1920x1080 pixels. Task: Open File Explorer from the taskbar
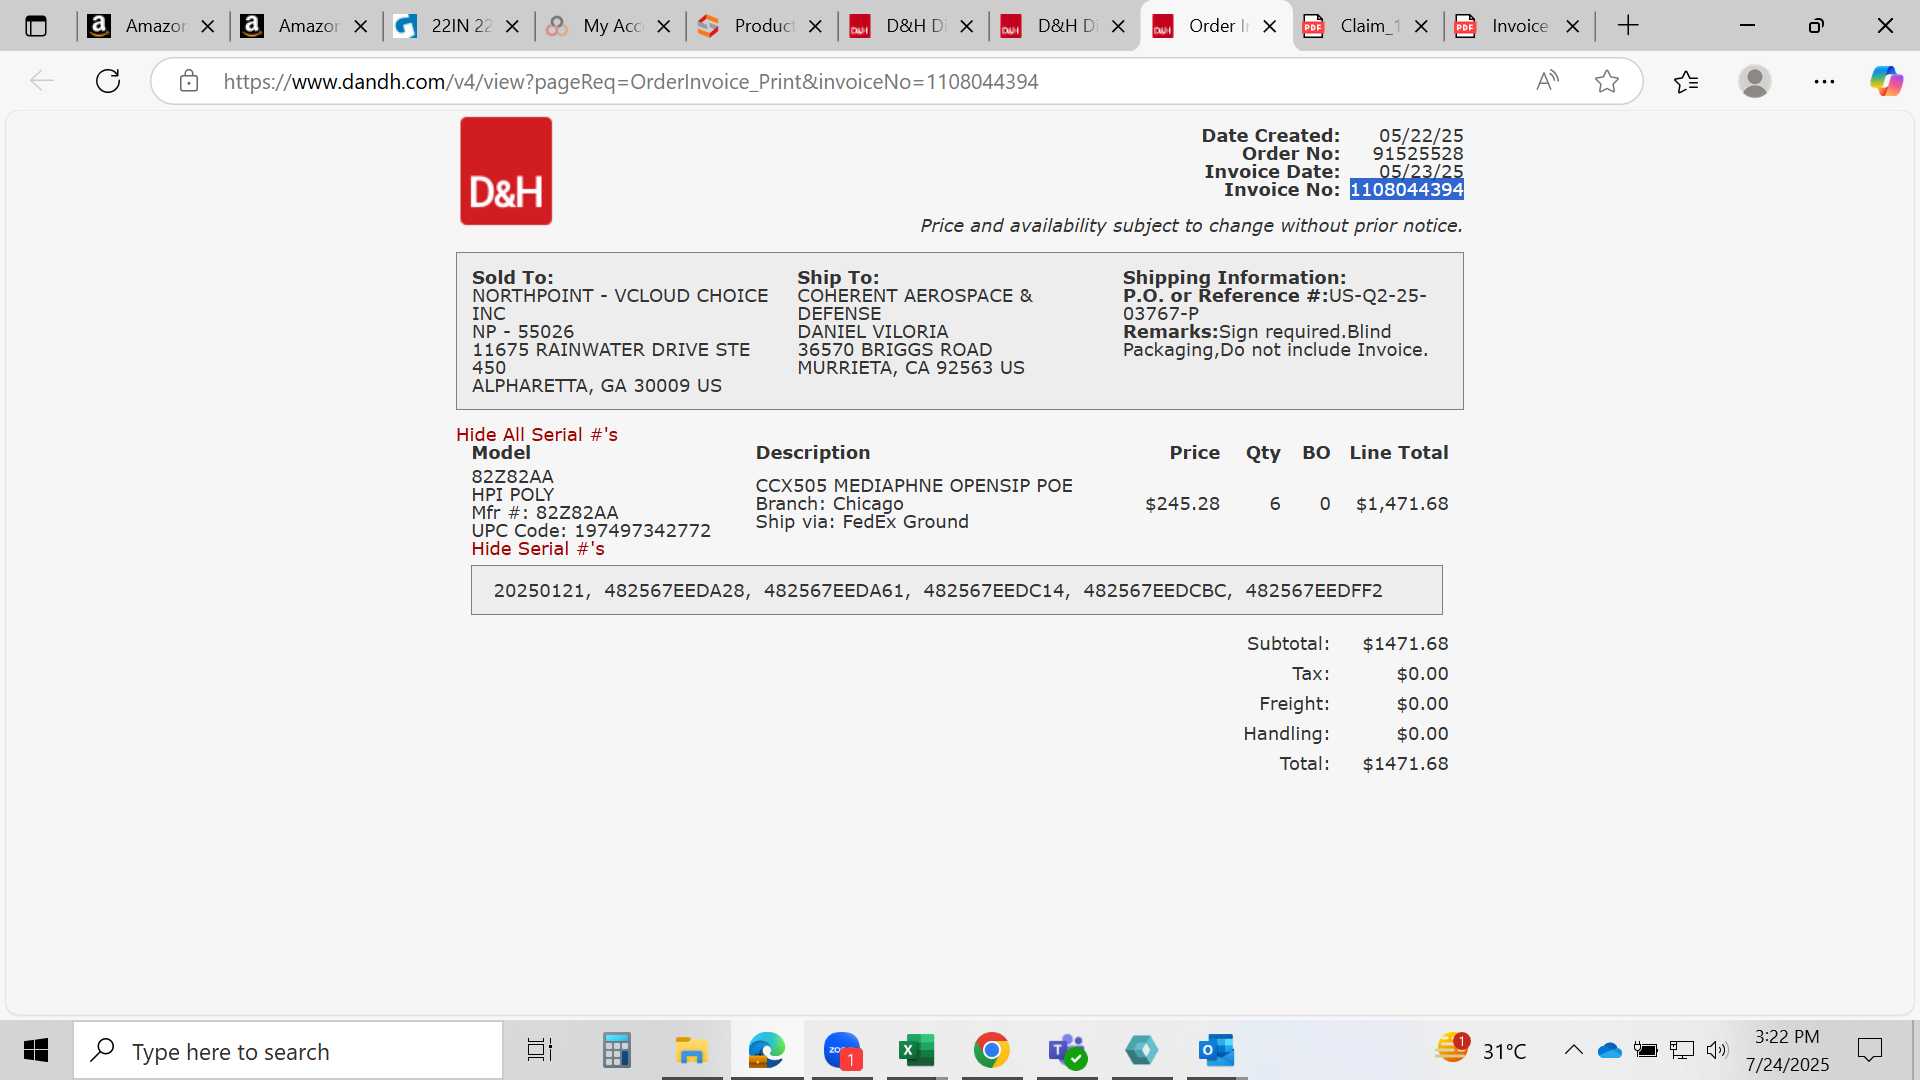(x=691, y=1050)
